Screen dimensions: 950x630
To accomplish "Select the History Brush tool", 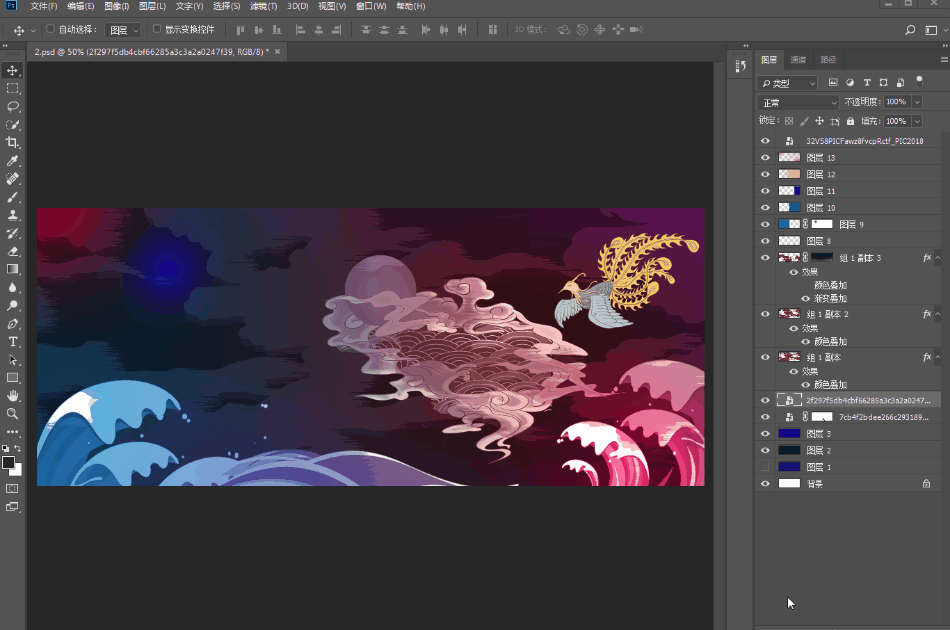I will [12, 233].
